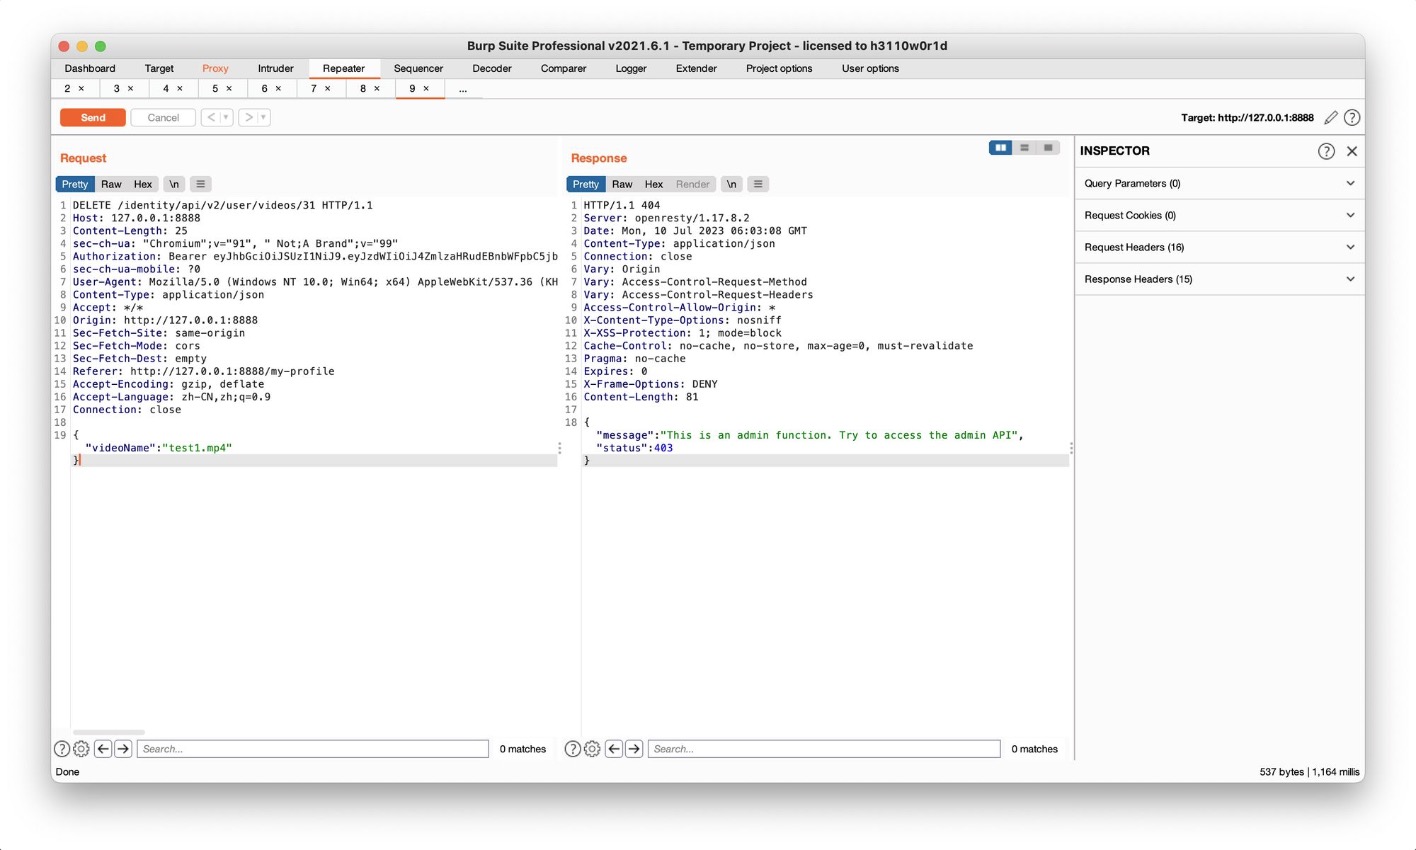Open Repeater help question mark icon
This screenshot has width=1416, height=850.
[x=1352, y=118]
